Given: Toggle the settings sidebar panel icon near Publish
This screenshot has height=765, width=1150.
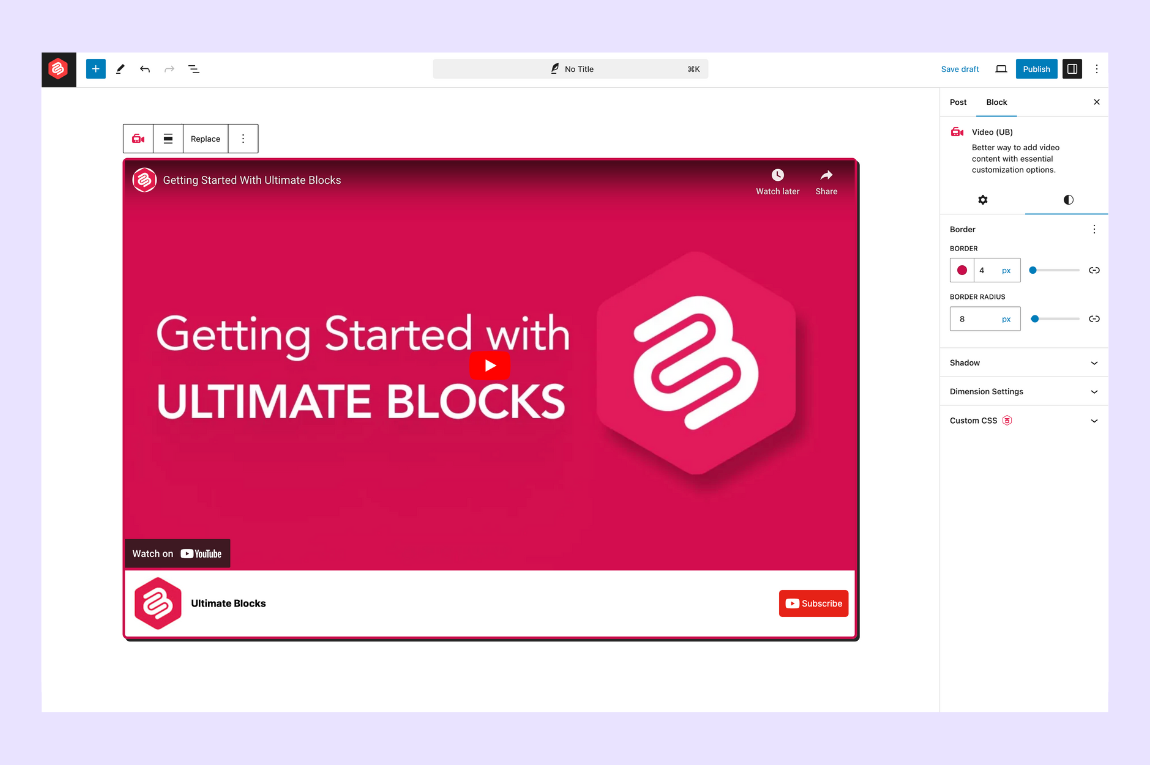Looking at the screenshot, I should pyautogui.click(x=1072, y=68).
